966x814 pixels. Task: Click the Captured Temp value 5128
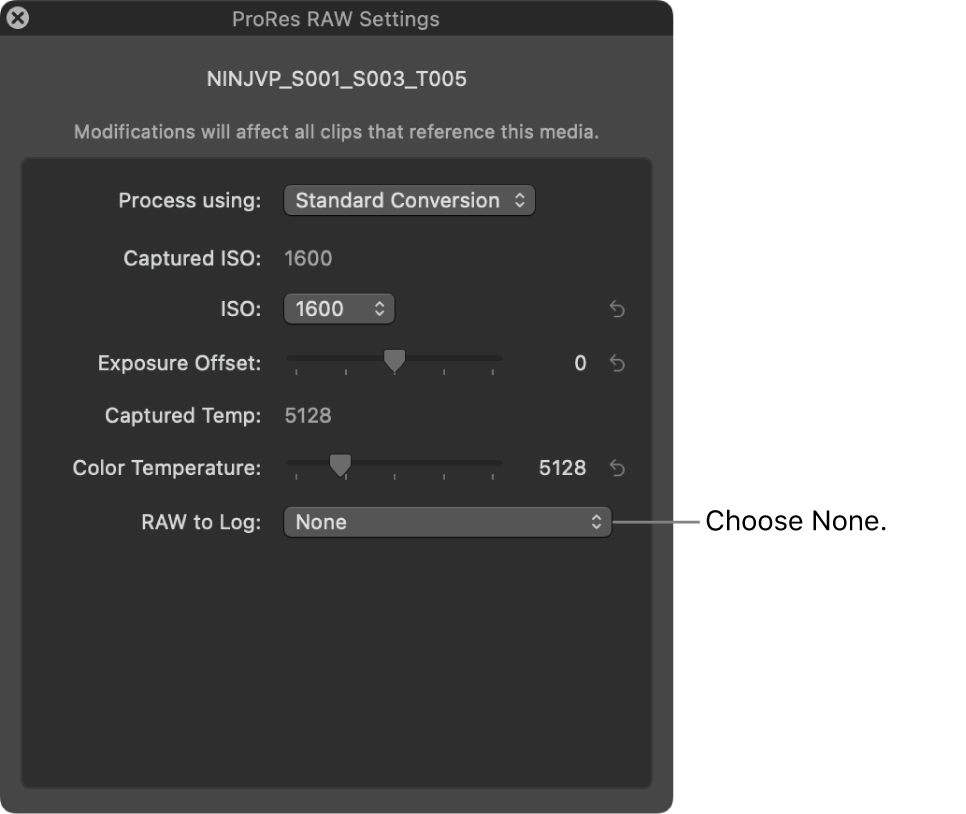pyautogui.click(x=309, y=415)
